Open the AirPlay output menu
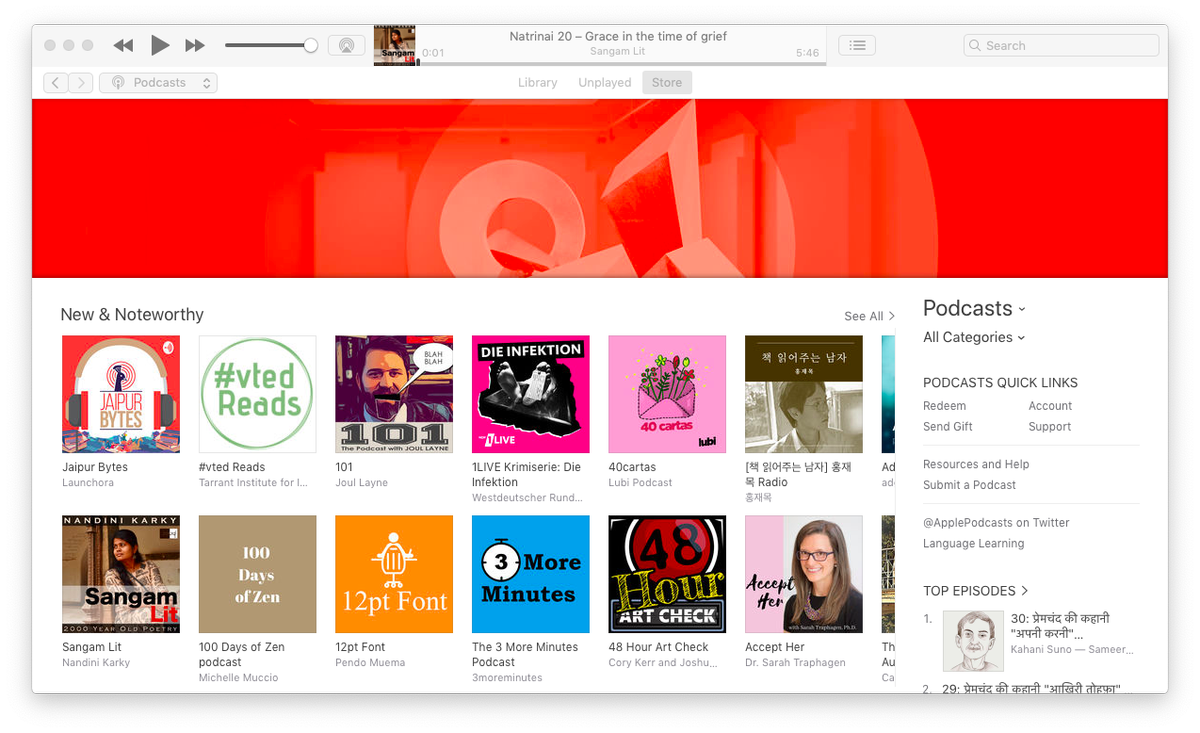Viewport: 1200px width, 733px height. click(346, 45)
